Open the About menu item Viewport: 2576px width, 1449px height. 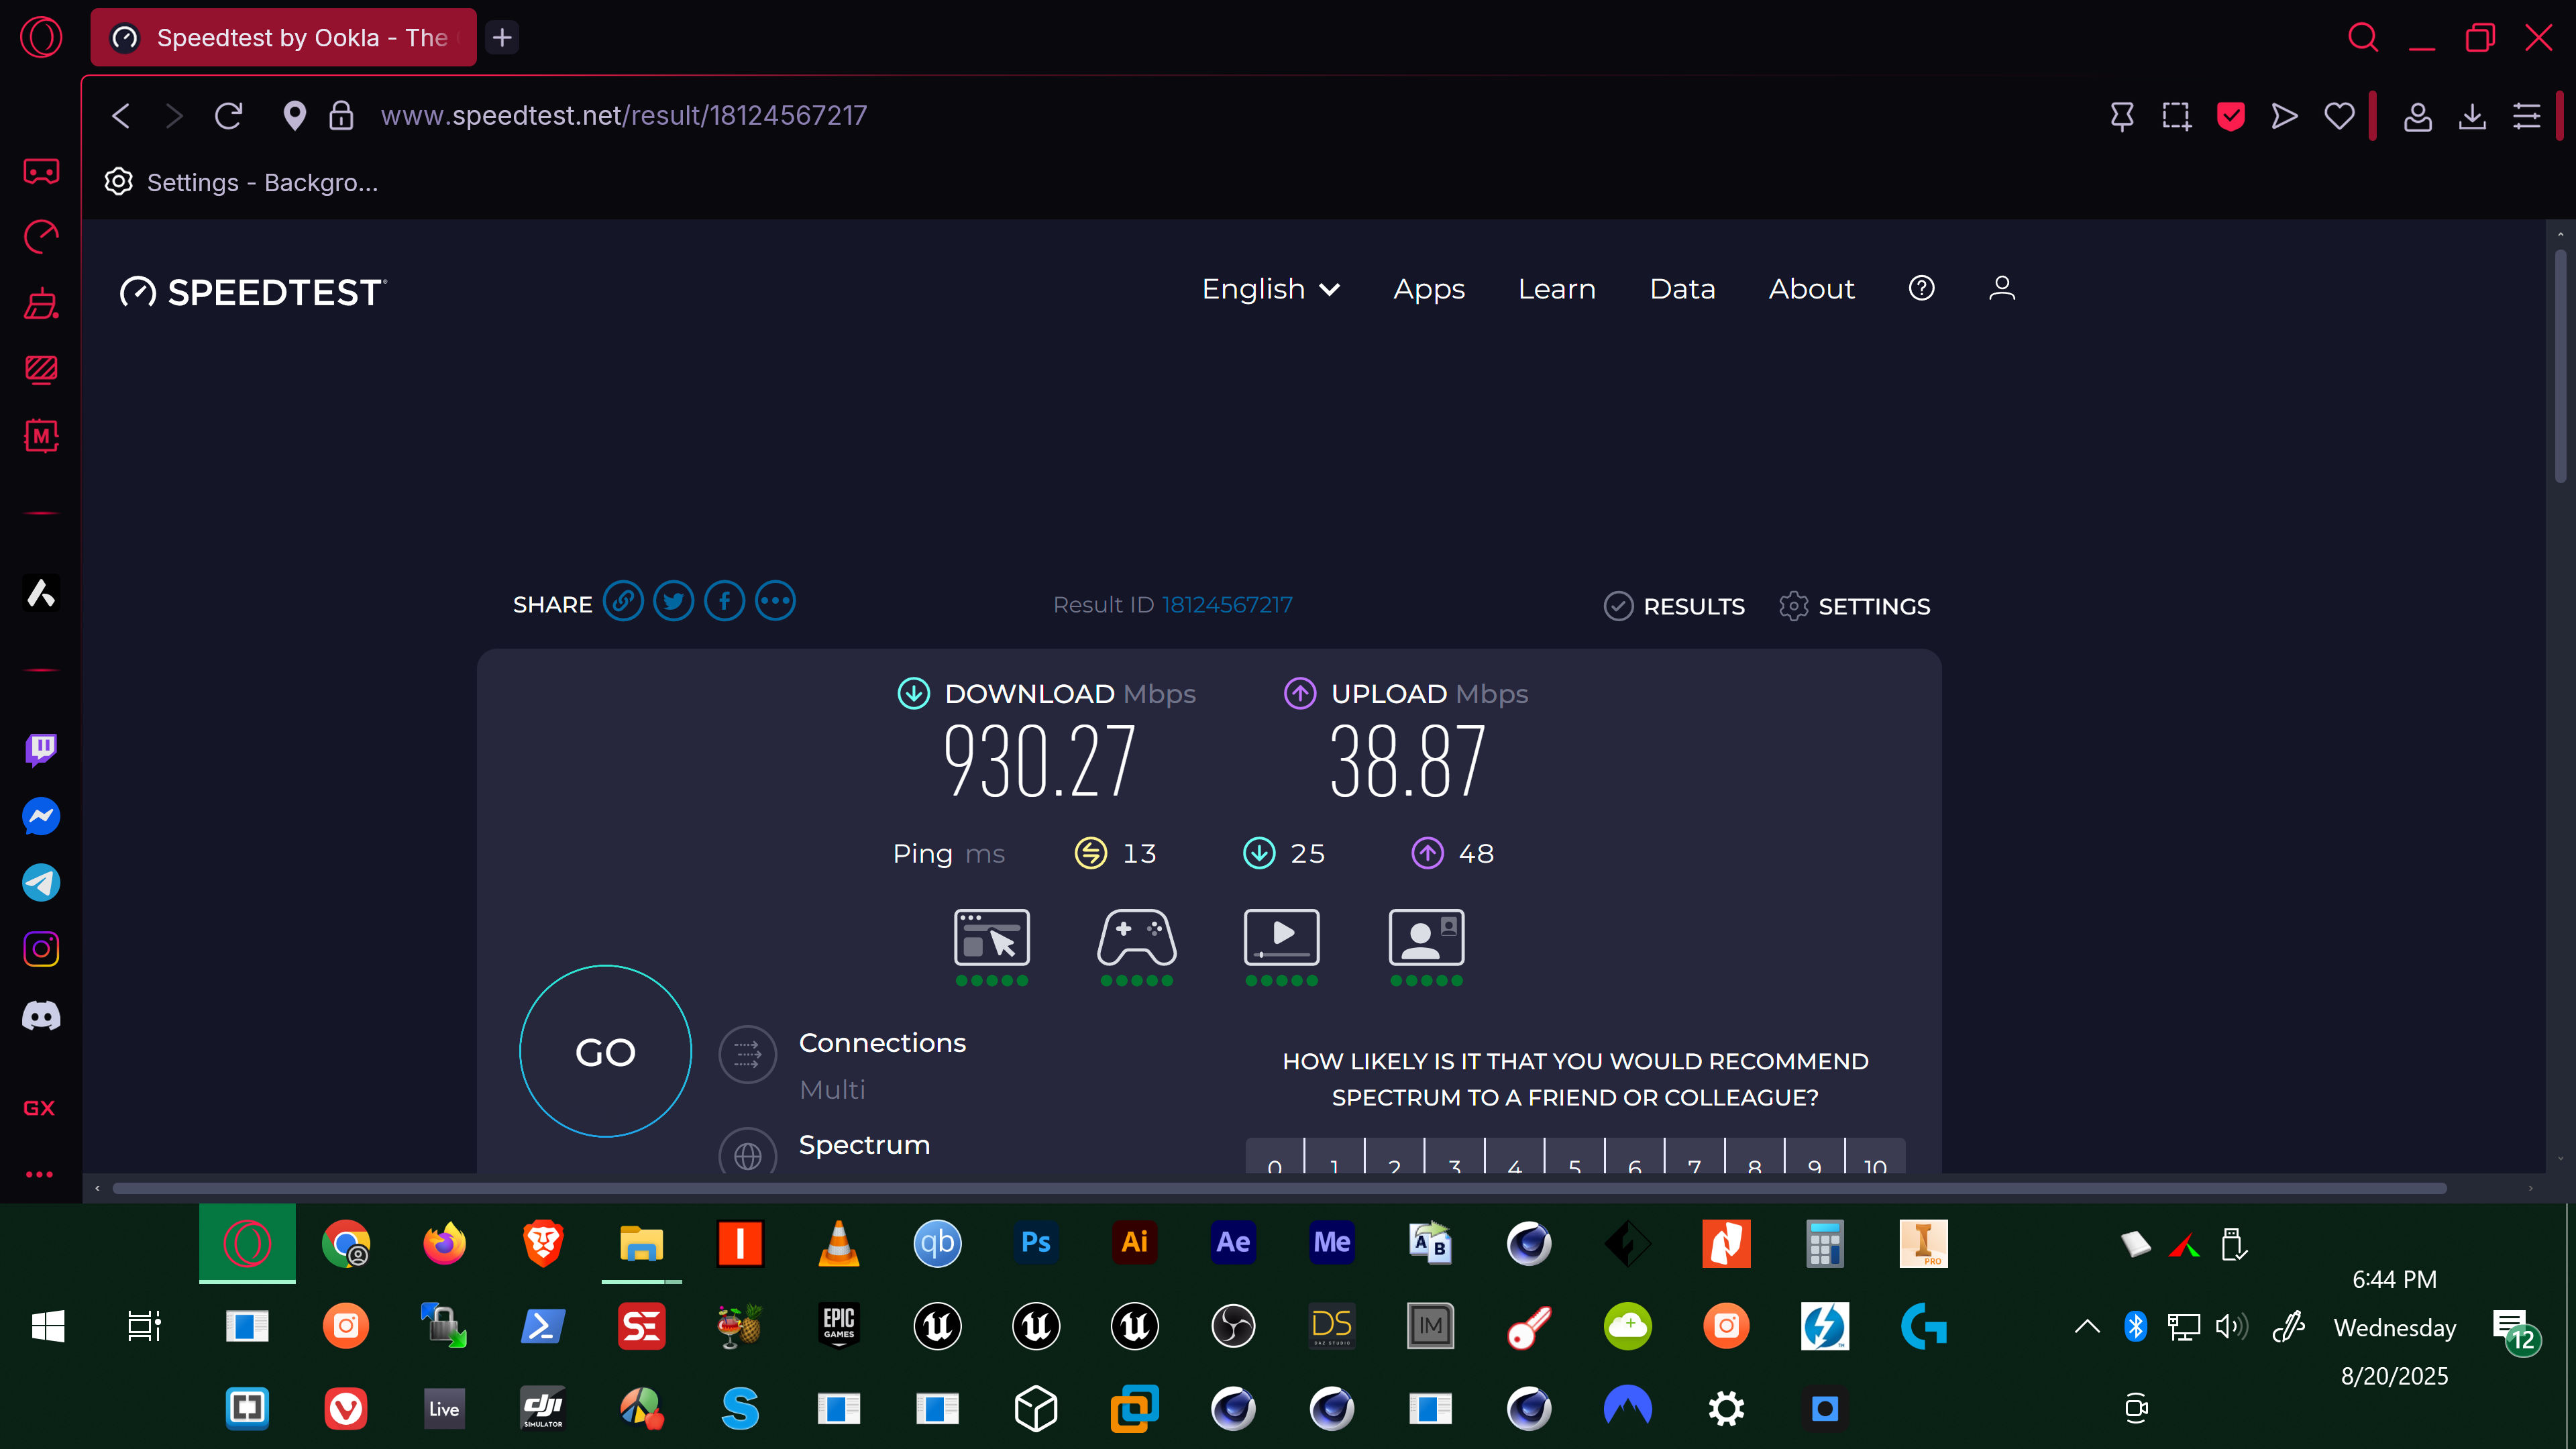[1811, 289]
